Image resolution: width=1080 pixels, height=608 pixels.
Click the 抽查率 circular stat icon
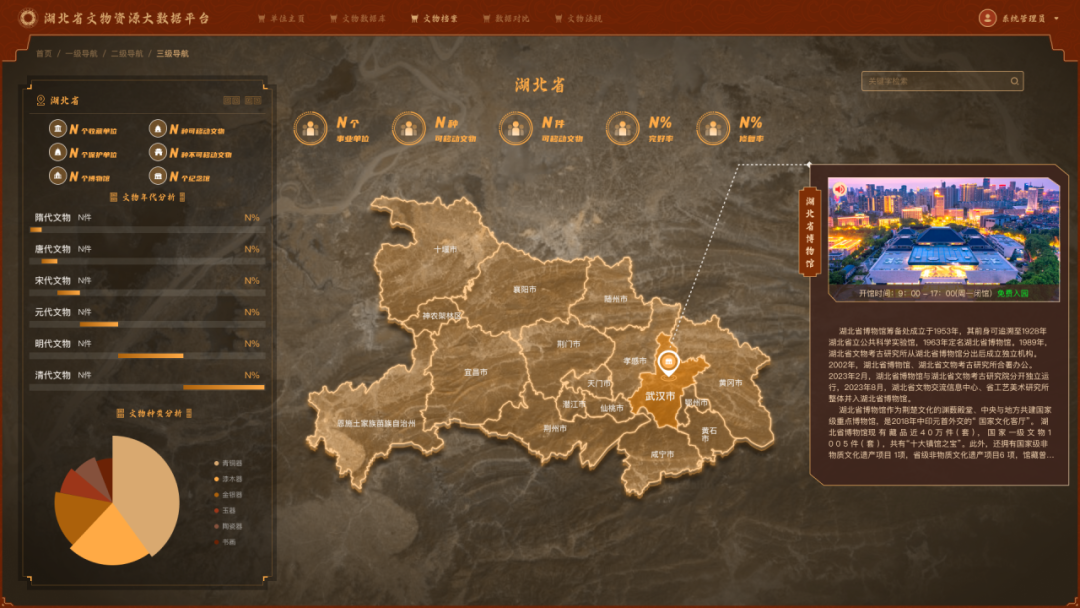pos(713,128)
